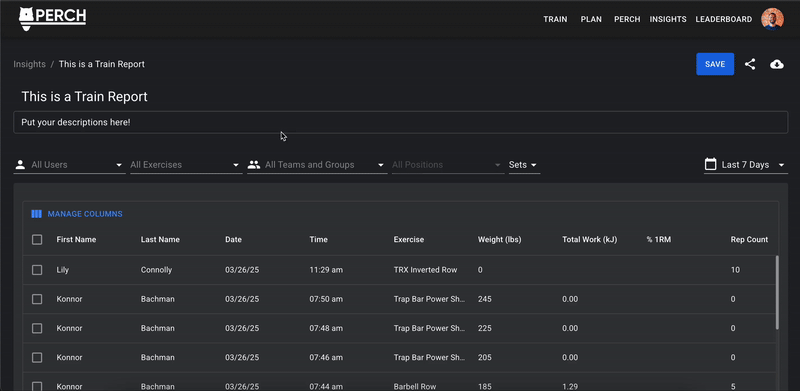The width and height of the screenshot is (800, 391).
Task: Click the report title This is a Train Report
Action: (84, 96)
